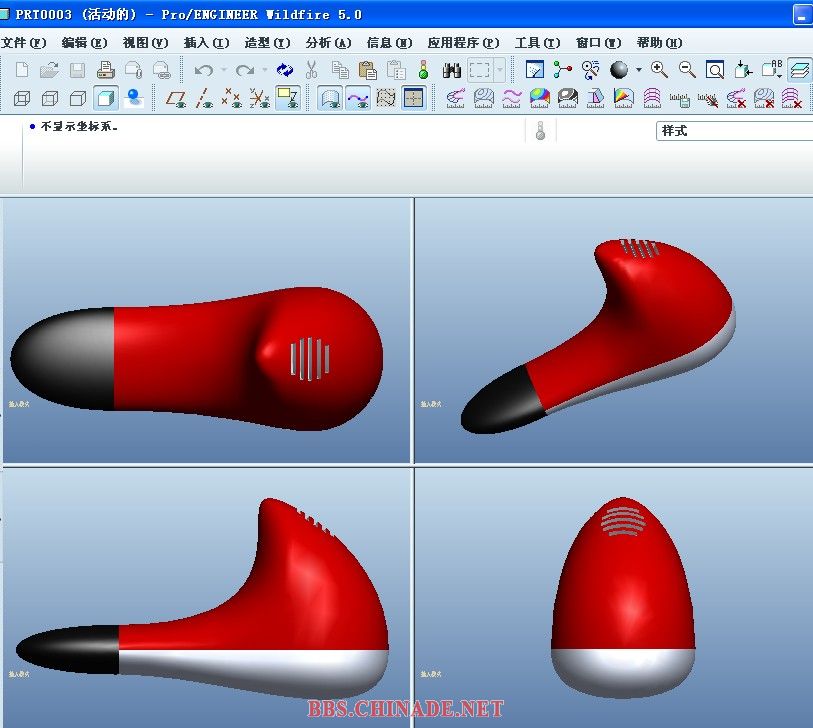Click the traffic light regeneration status icon
Screen dimensions: 813x728
(423, 70)
